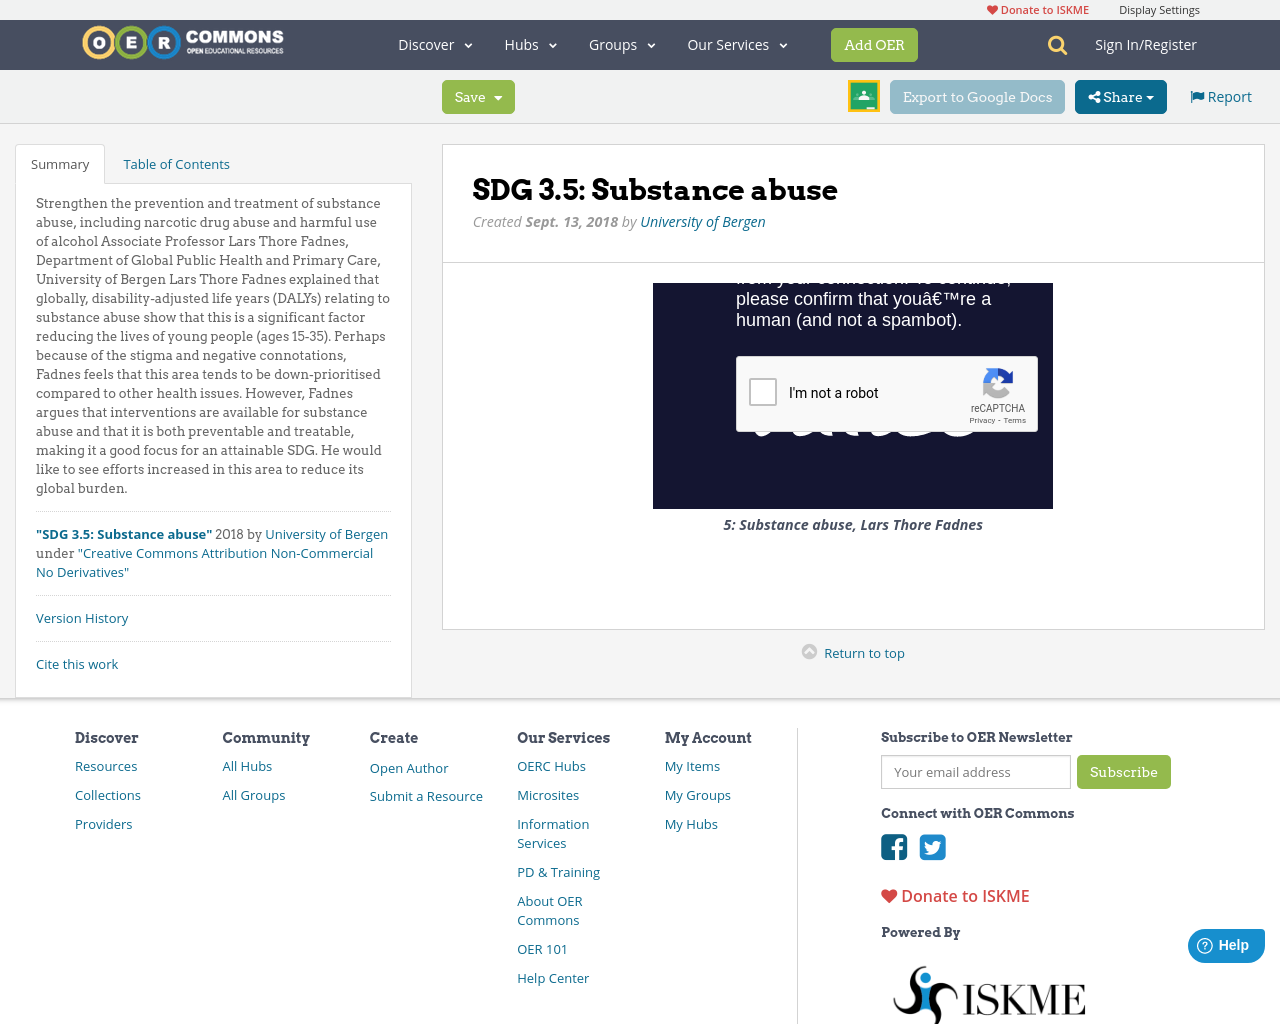
Task: Click the Subscribe button
Action: (x=1123, y=771)
